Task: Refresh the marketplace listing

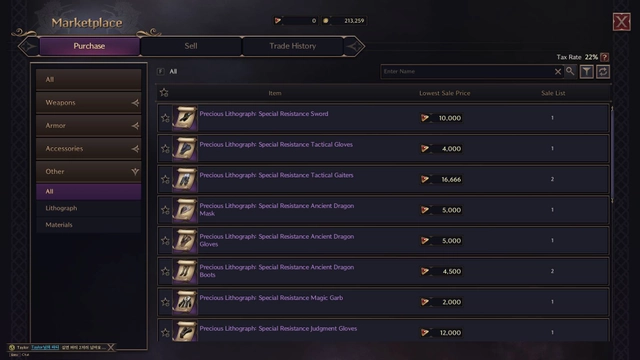Action: [x=603, y=72]
